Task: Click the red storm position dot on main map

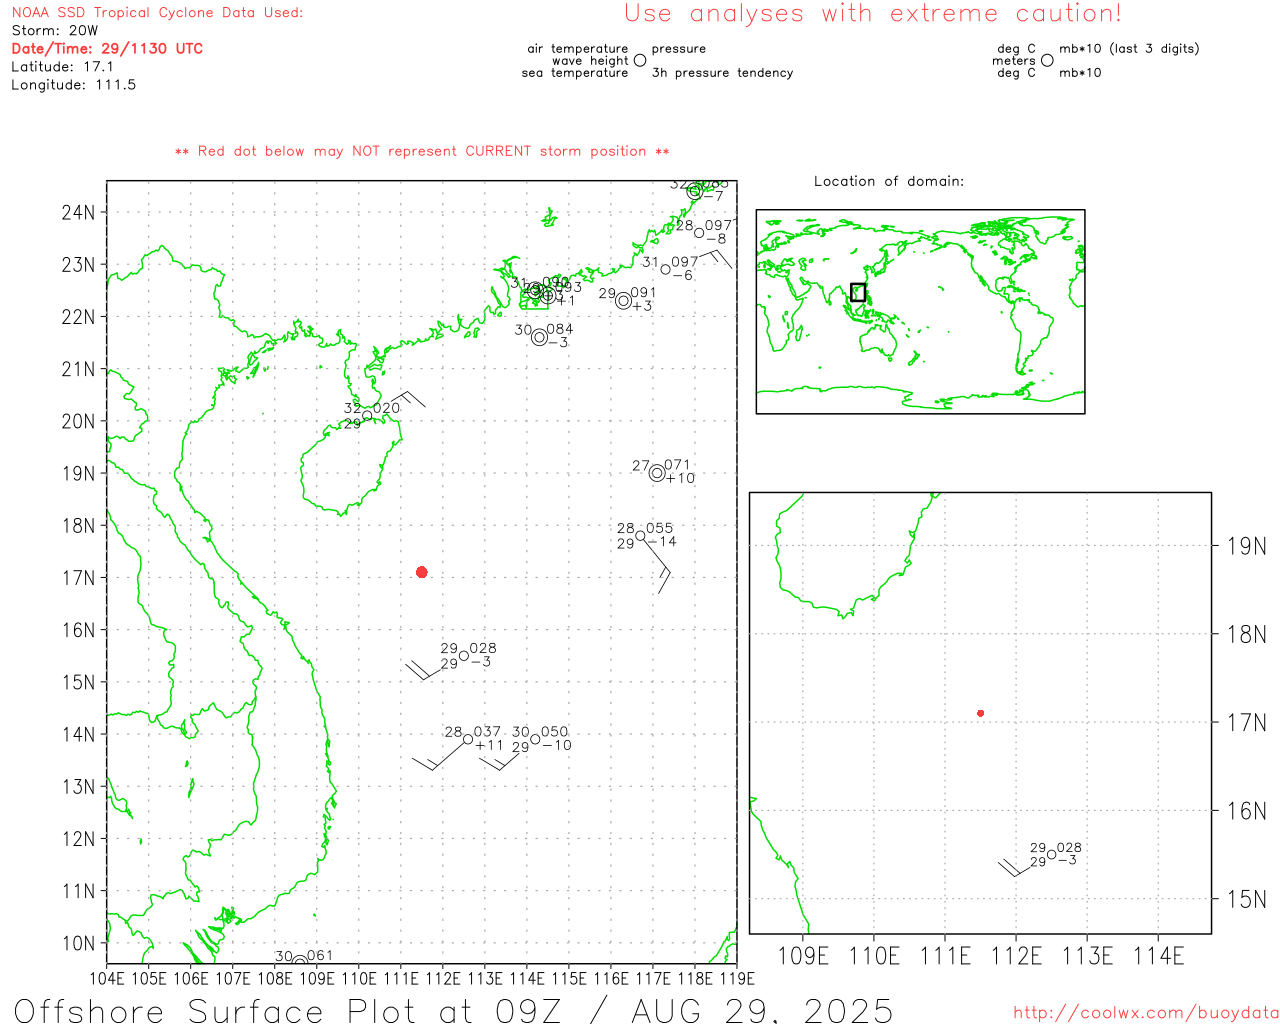Action: 421,572
